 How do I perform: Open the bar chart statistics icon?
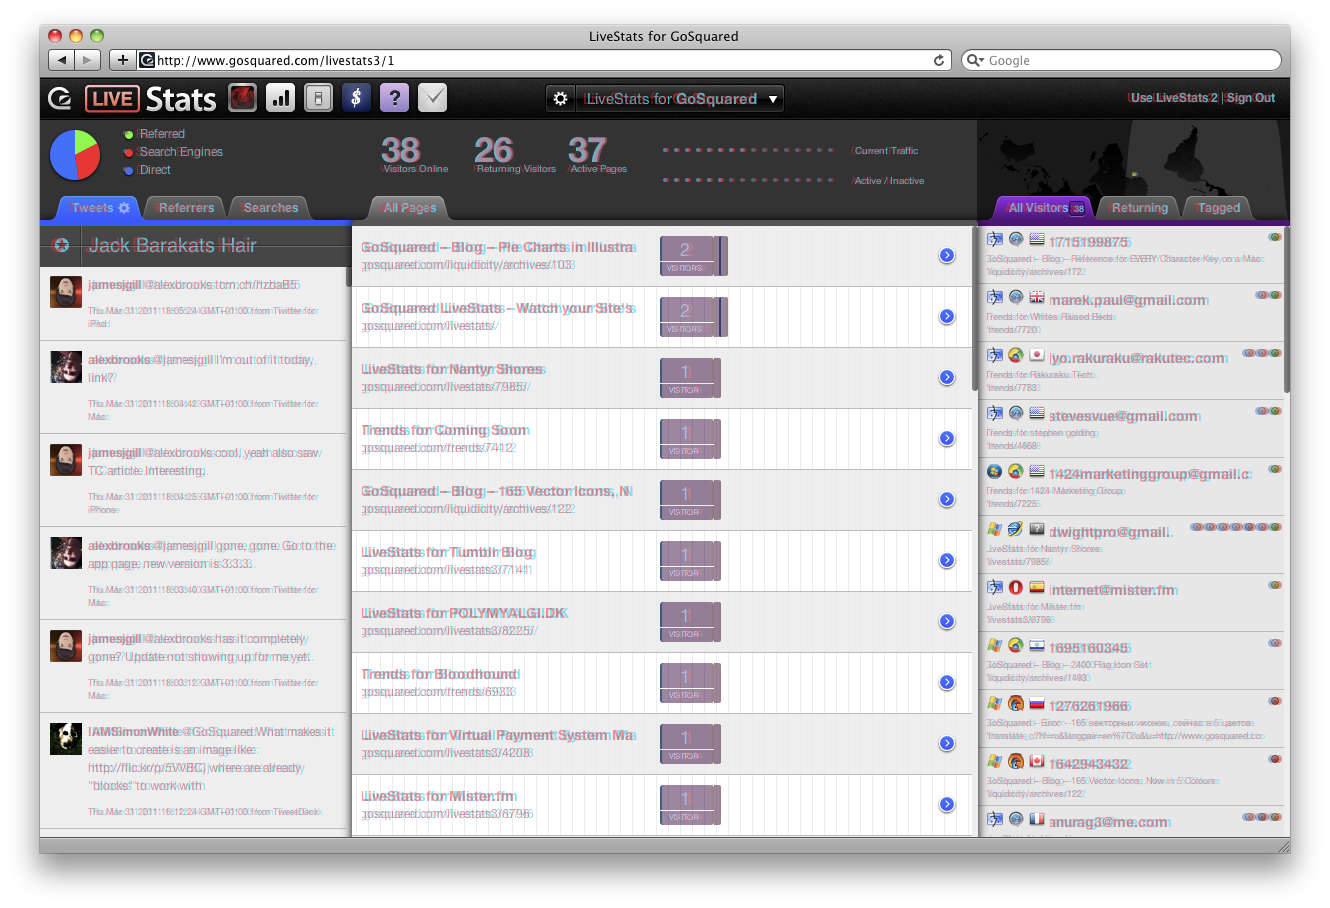tap(281, 98)
